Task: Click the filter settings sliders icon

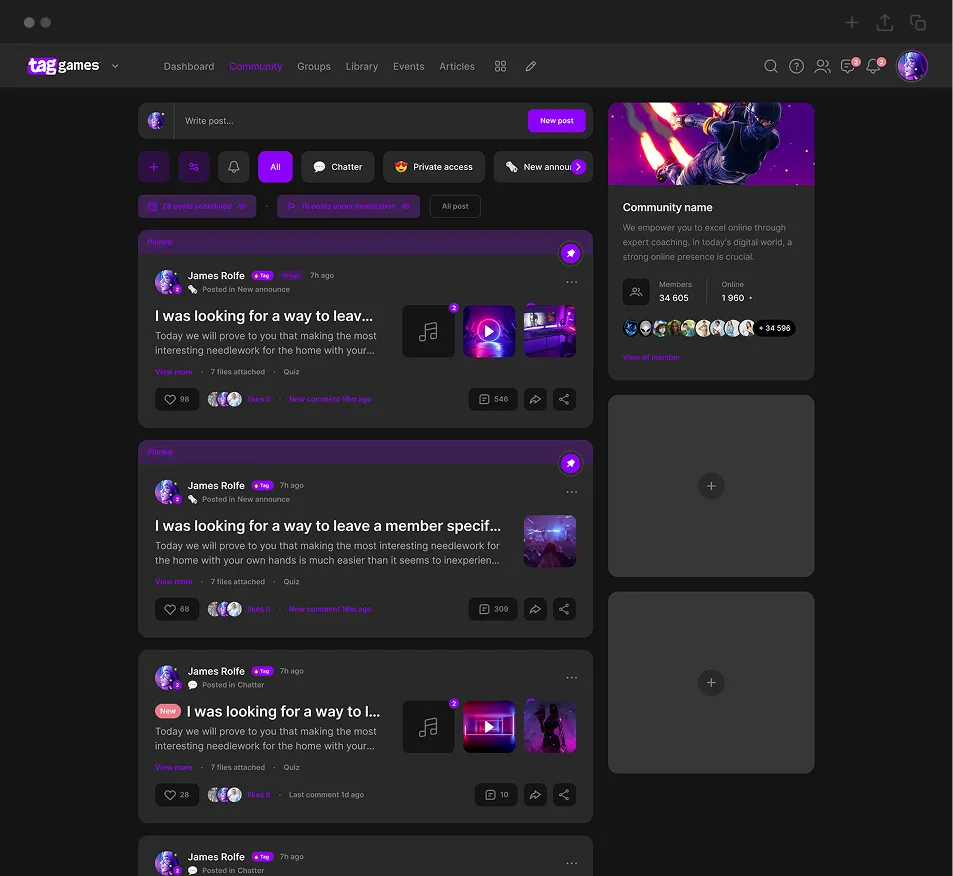Action: (194, 167)
